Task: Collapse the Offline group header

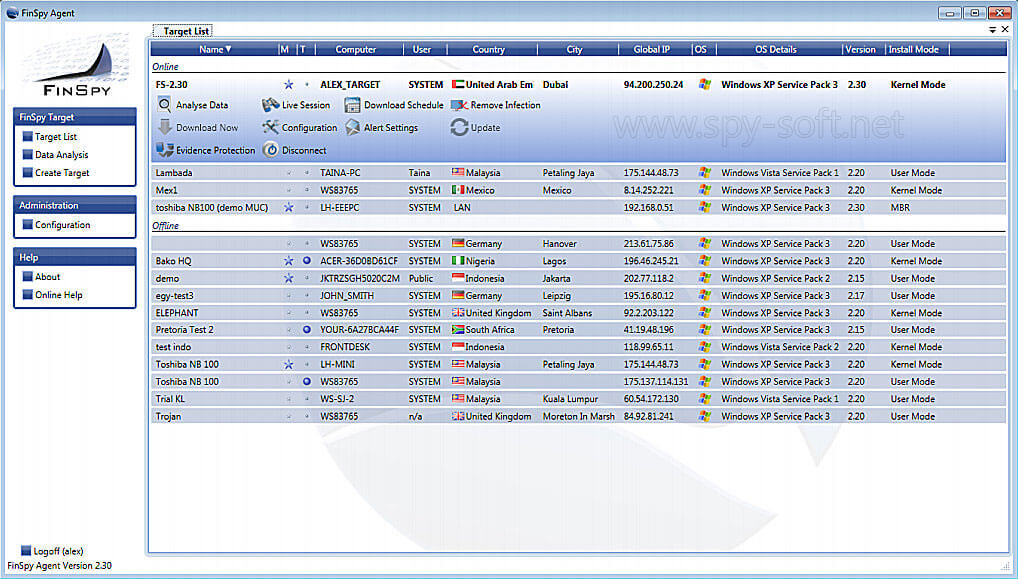Action: coord(166,226)
